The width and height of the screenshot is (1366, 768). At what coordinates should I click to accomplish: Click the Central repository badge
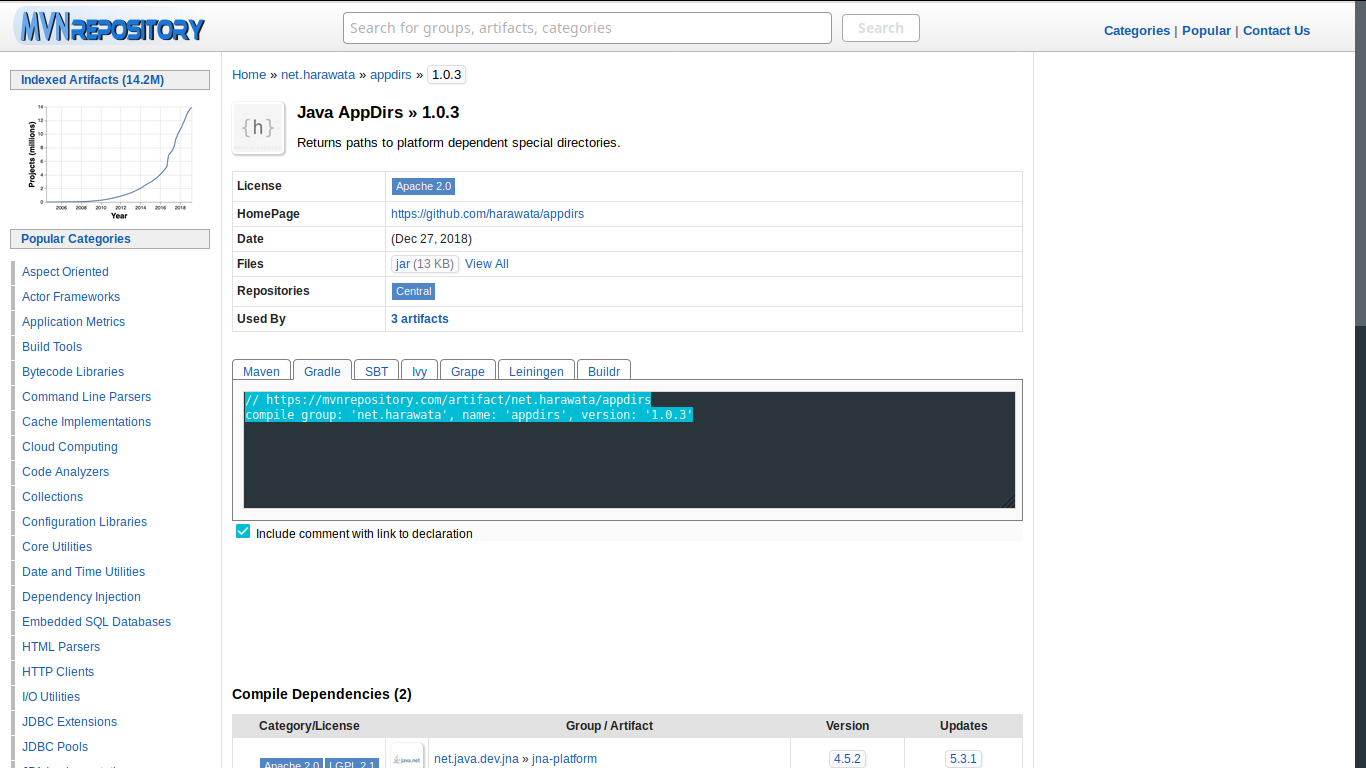413,291
